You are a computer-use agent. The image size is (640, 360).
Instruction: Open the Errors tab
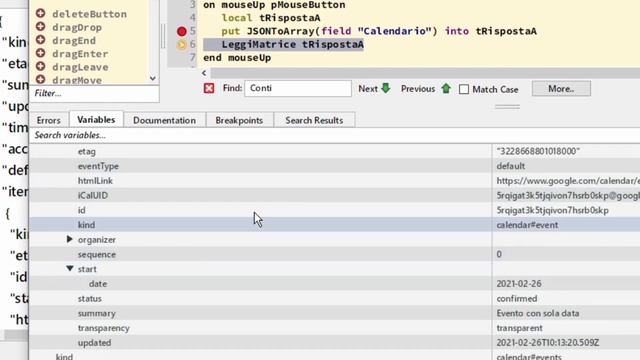(48, 120)
